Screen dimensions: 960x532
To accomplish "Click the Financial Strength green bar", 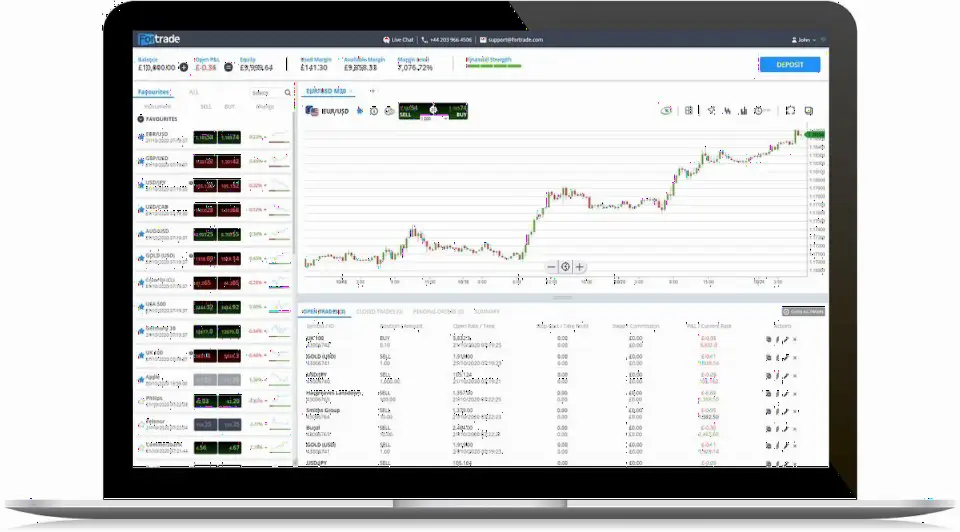I will pyautogui.click(x=493, y=66).
